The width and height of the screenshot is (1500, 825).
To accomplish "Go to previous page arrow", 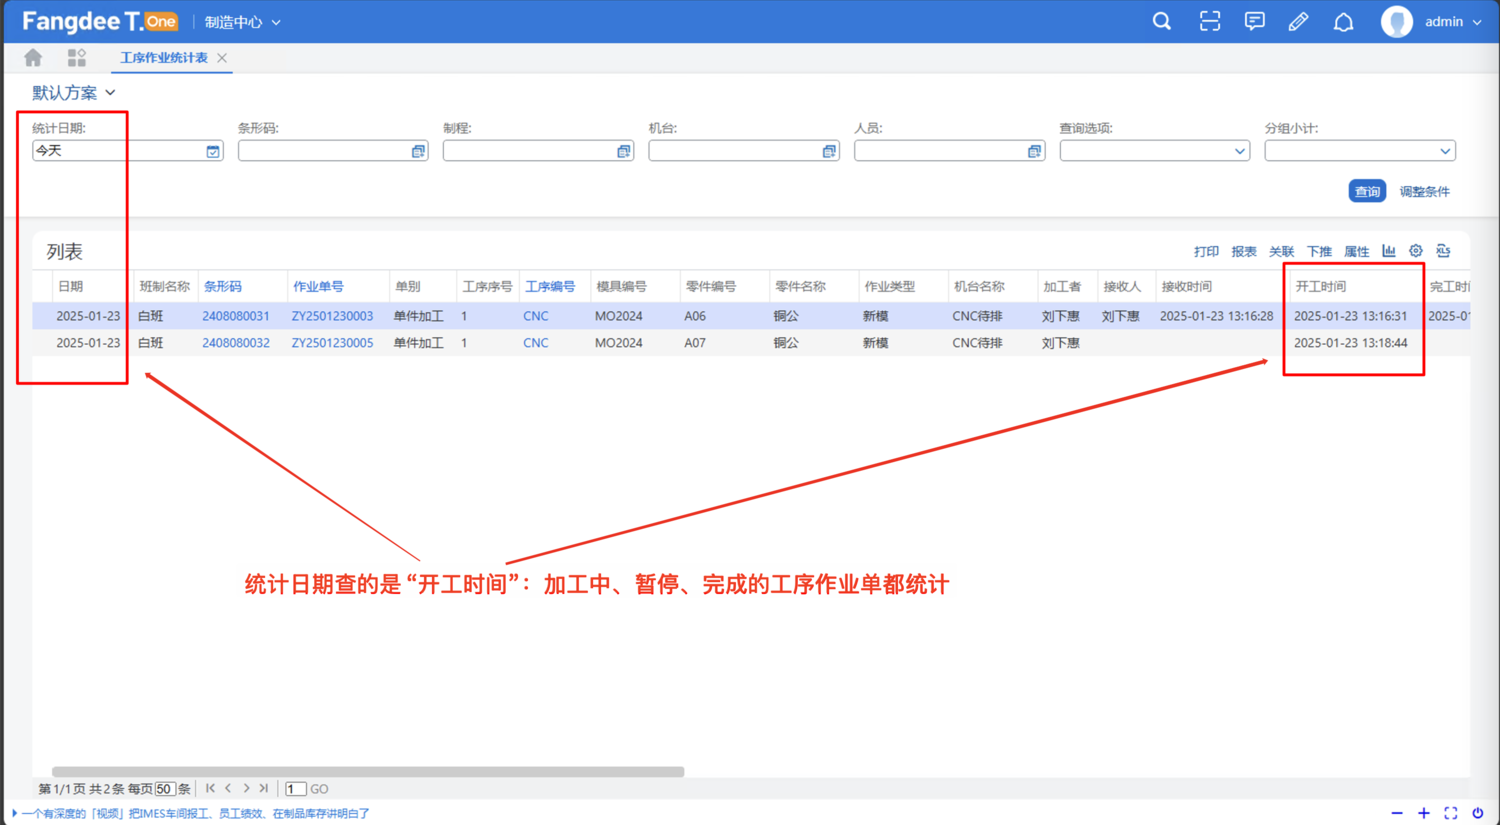I will point(228,788).
